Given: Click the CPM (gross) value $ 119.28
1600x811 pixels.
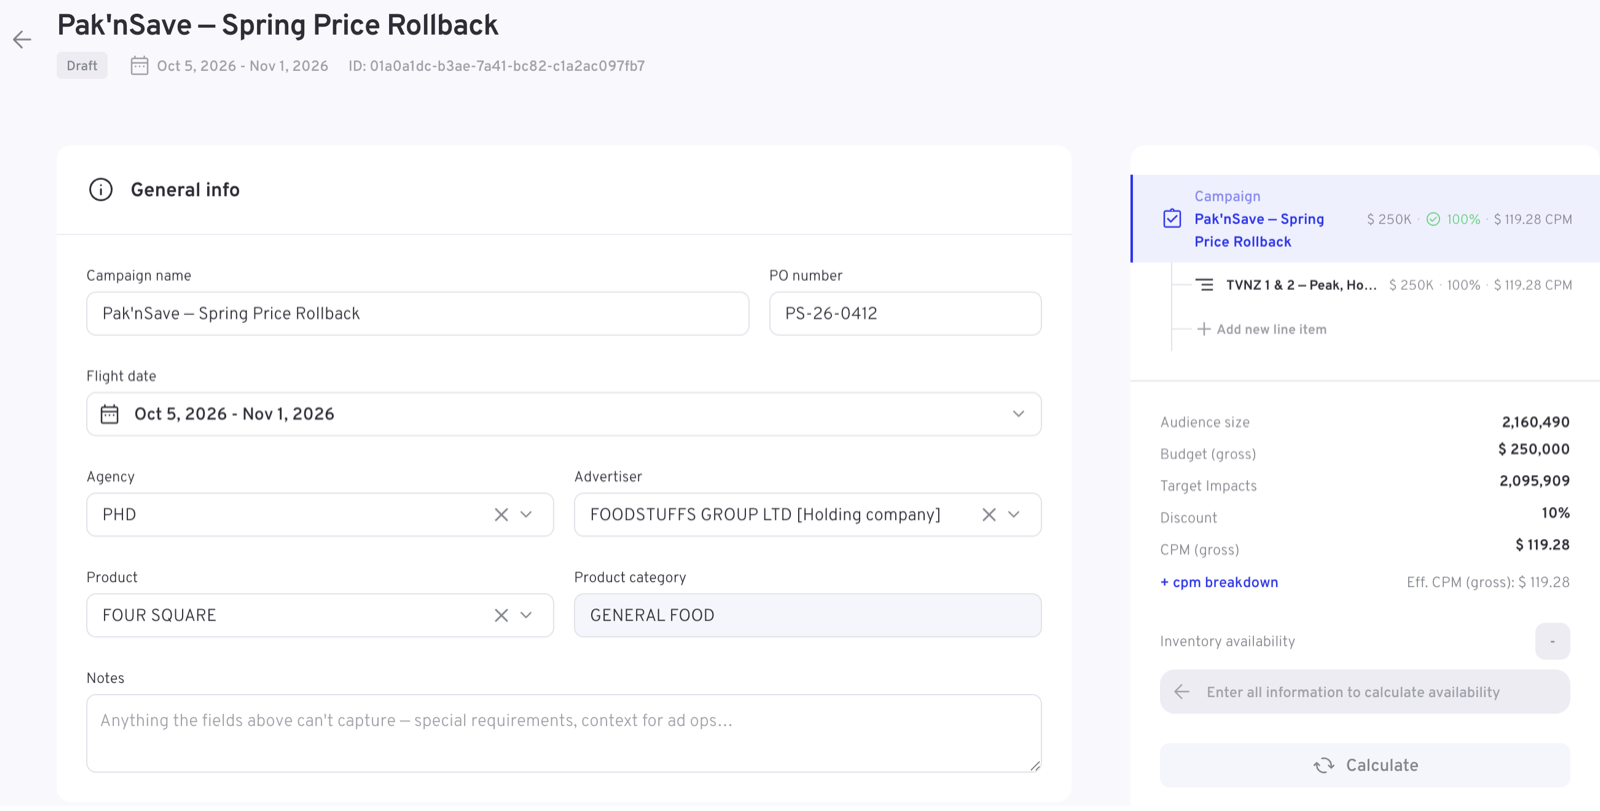Looking at the screenshot, I should [x=1542, y=545].
